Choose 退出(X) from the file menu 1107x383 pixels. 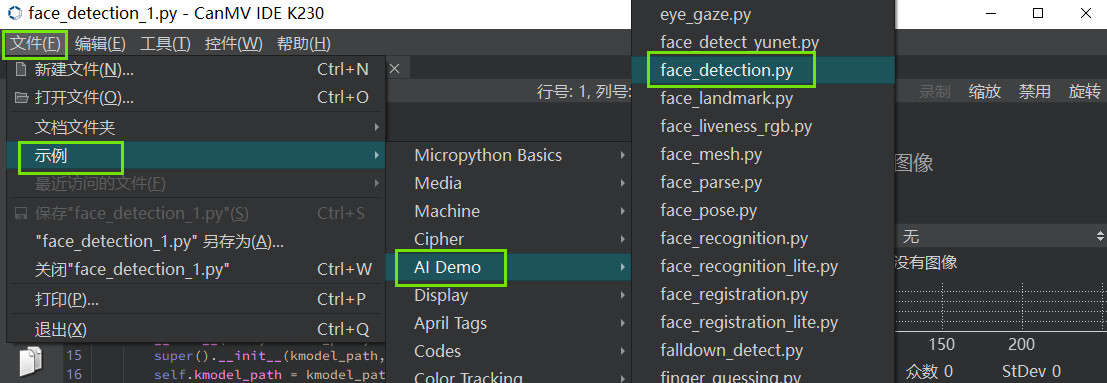[x=197, y=329]
